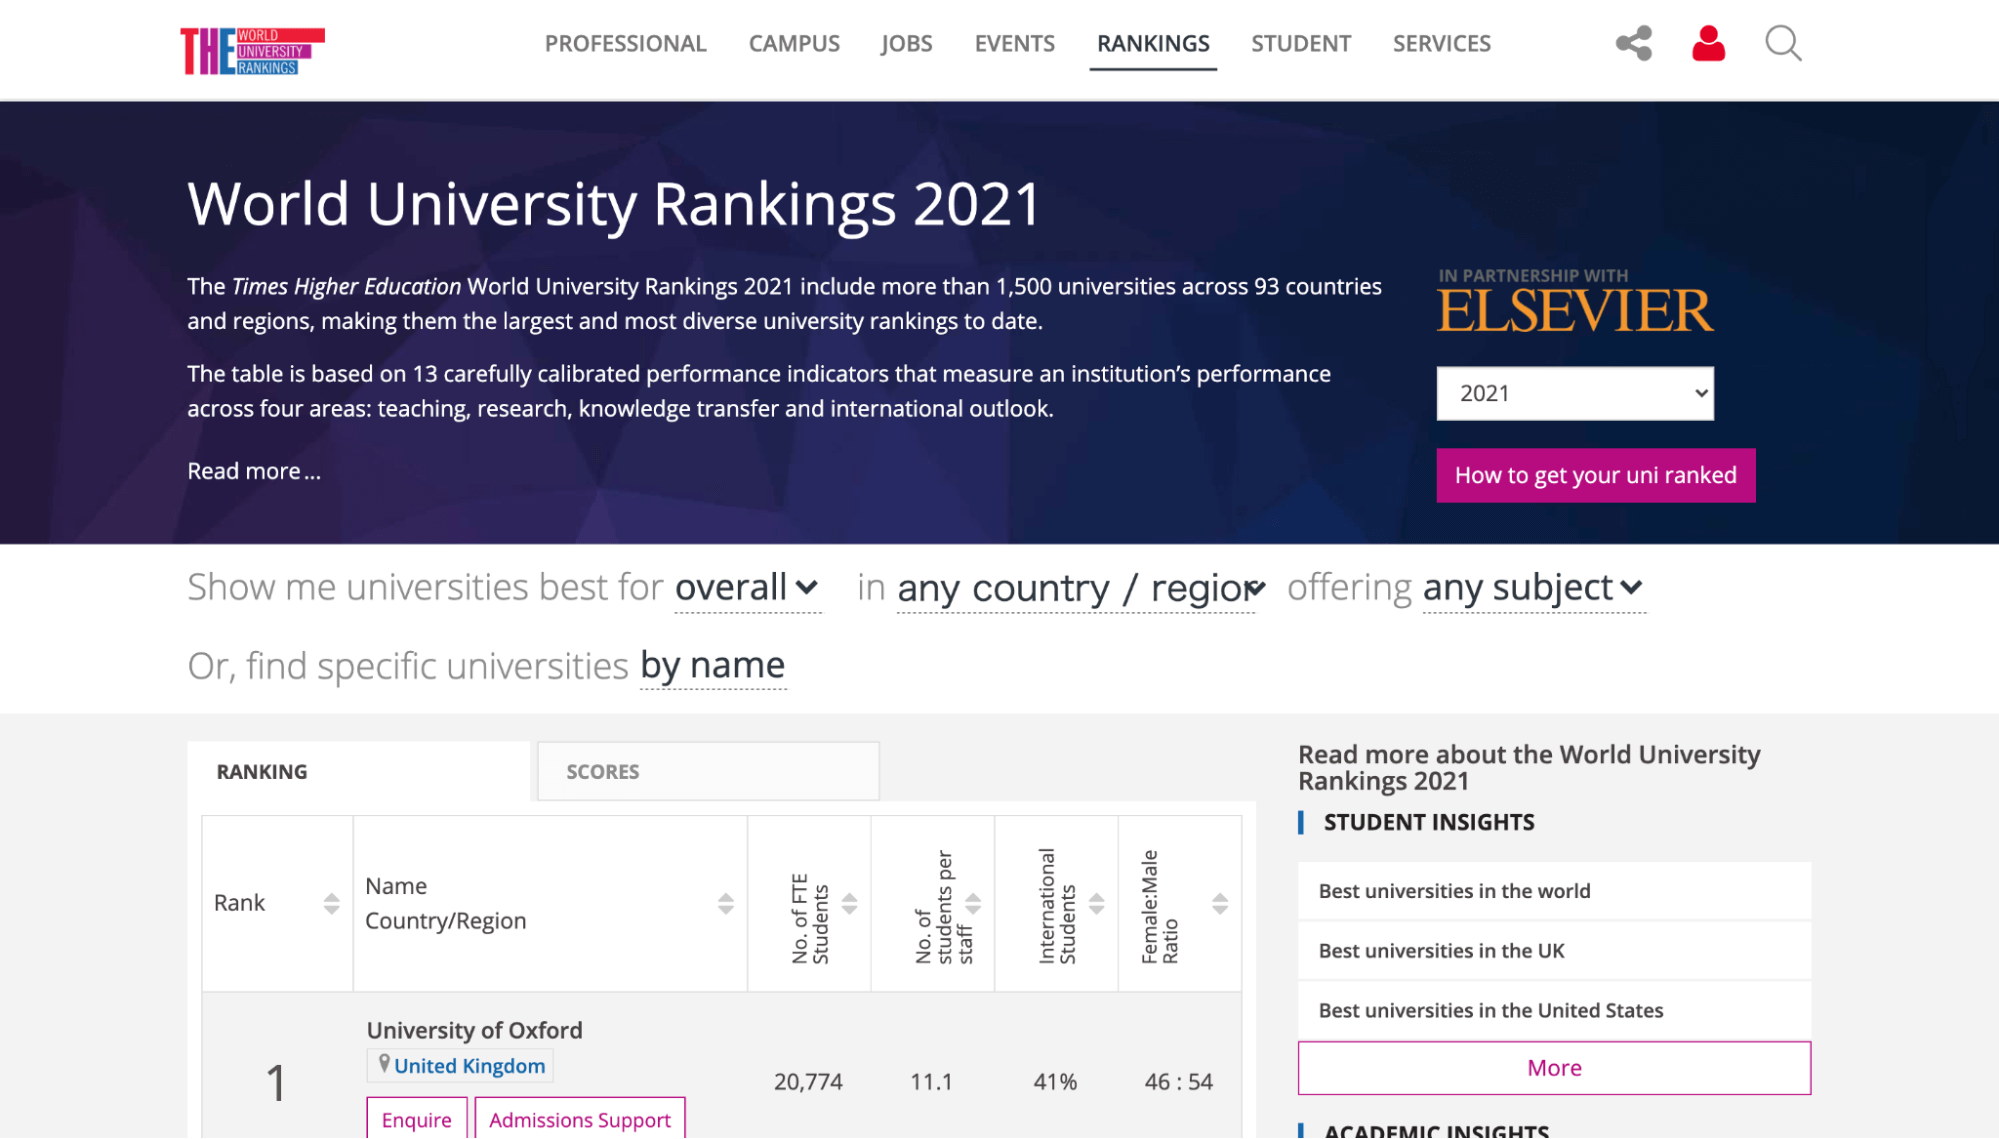This screenshot has height=1139, width=1999.
Task: Sort by Female:Male Ratio arrows
Action: point(1220,904)
